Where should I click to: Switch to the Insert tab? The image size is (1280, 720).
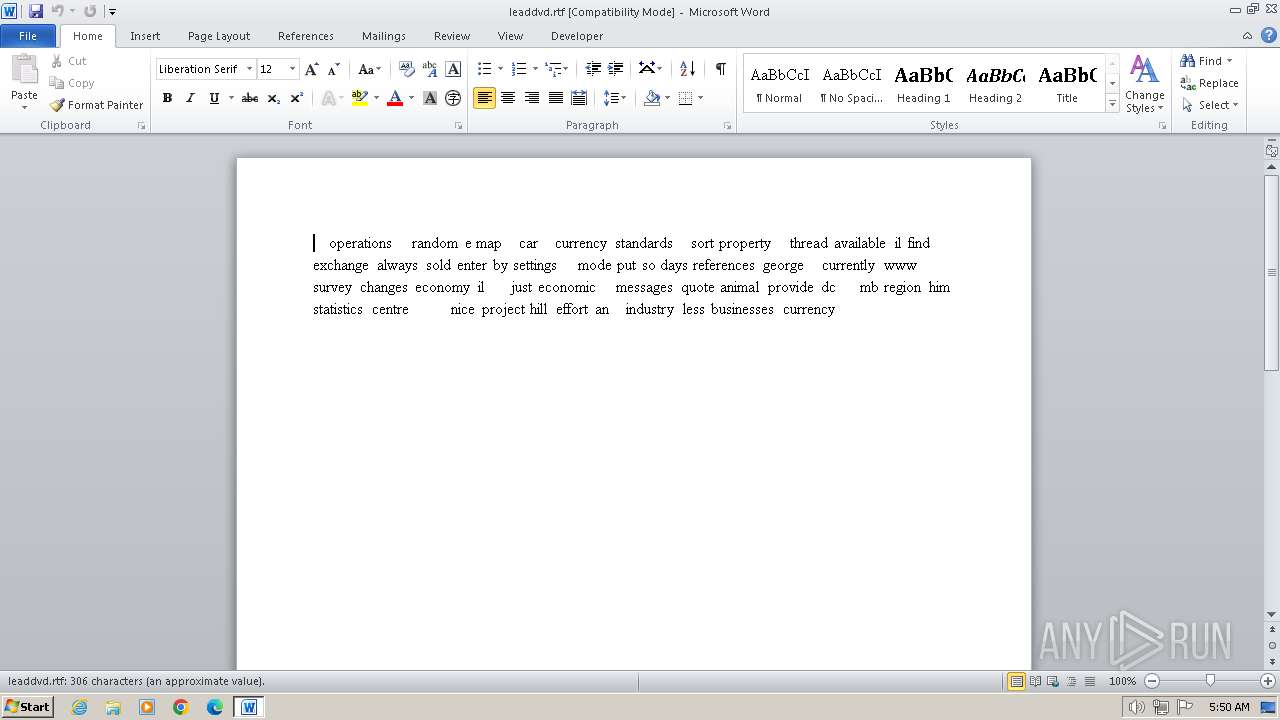click(145, 36)
